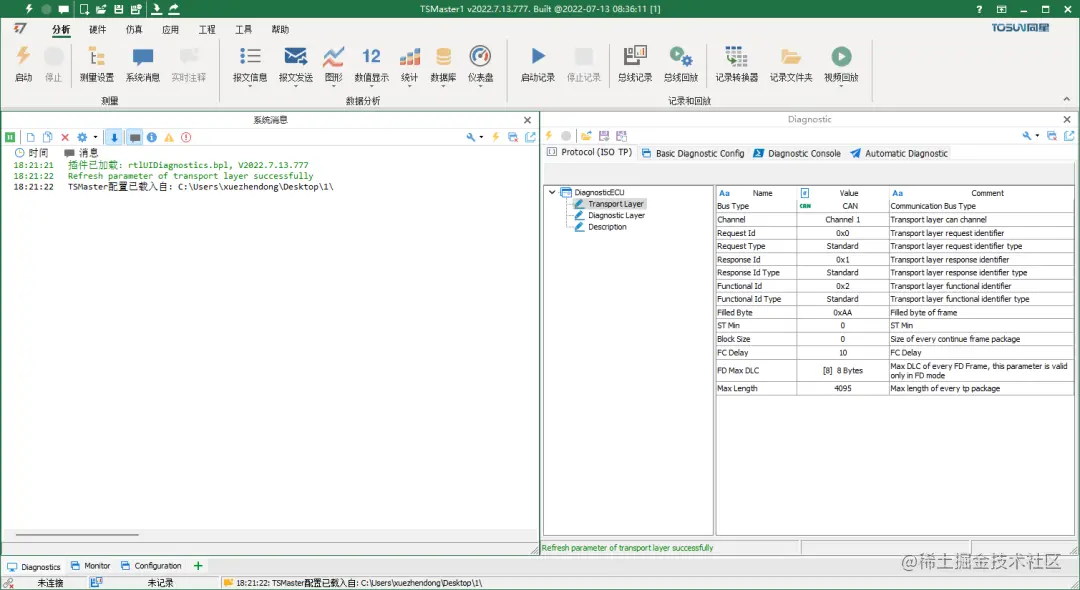Switch to Automatic Diagnostic tab
The image size is (1080, 590).
(899, 153)
